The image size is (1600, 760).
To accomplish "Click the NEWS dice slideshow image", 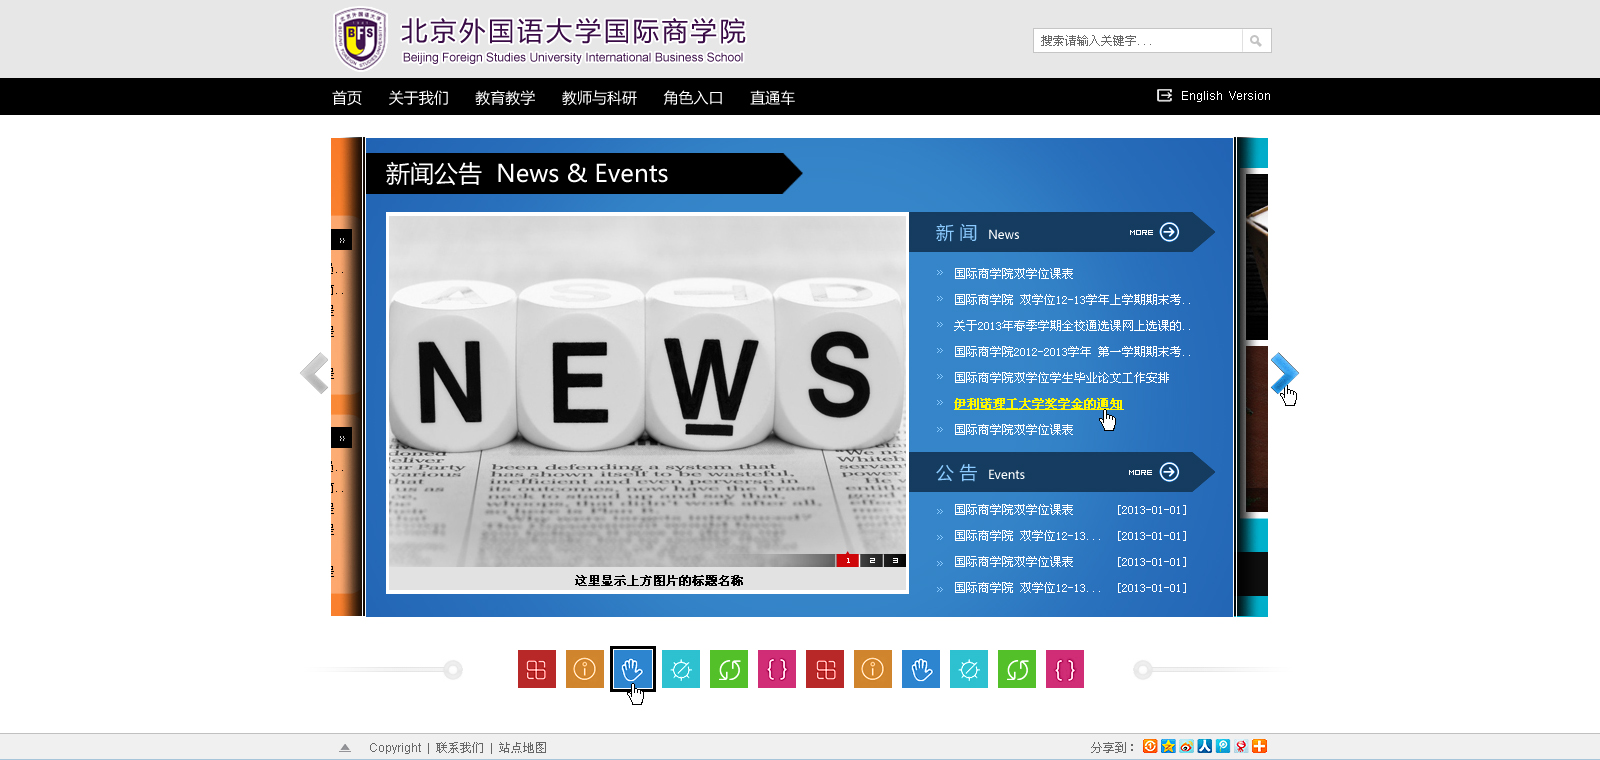I will point(648,391).
